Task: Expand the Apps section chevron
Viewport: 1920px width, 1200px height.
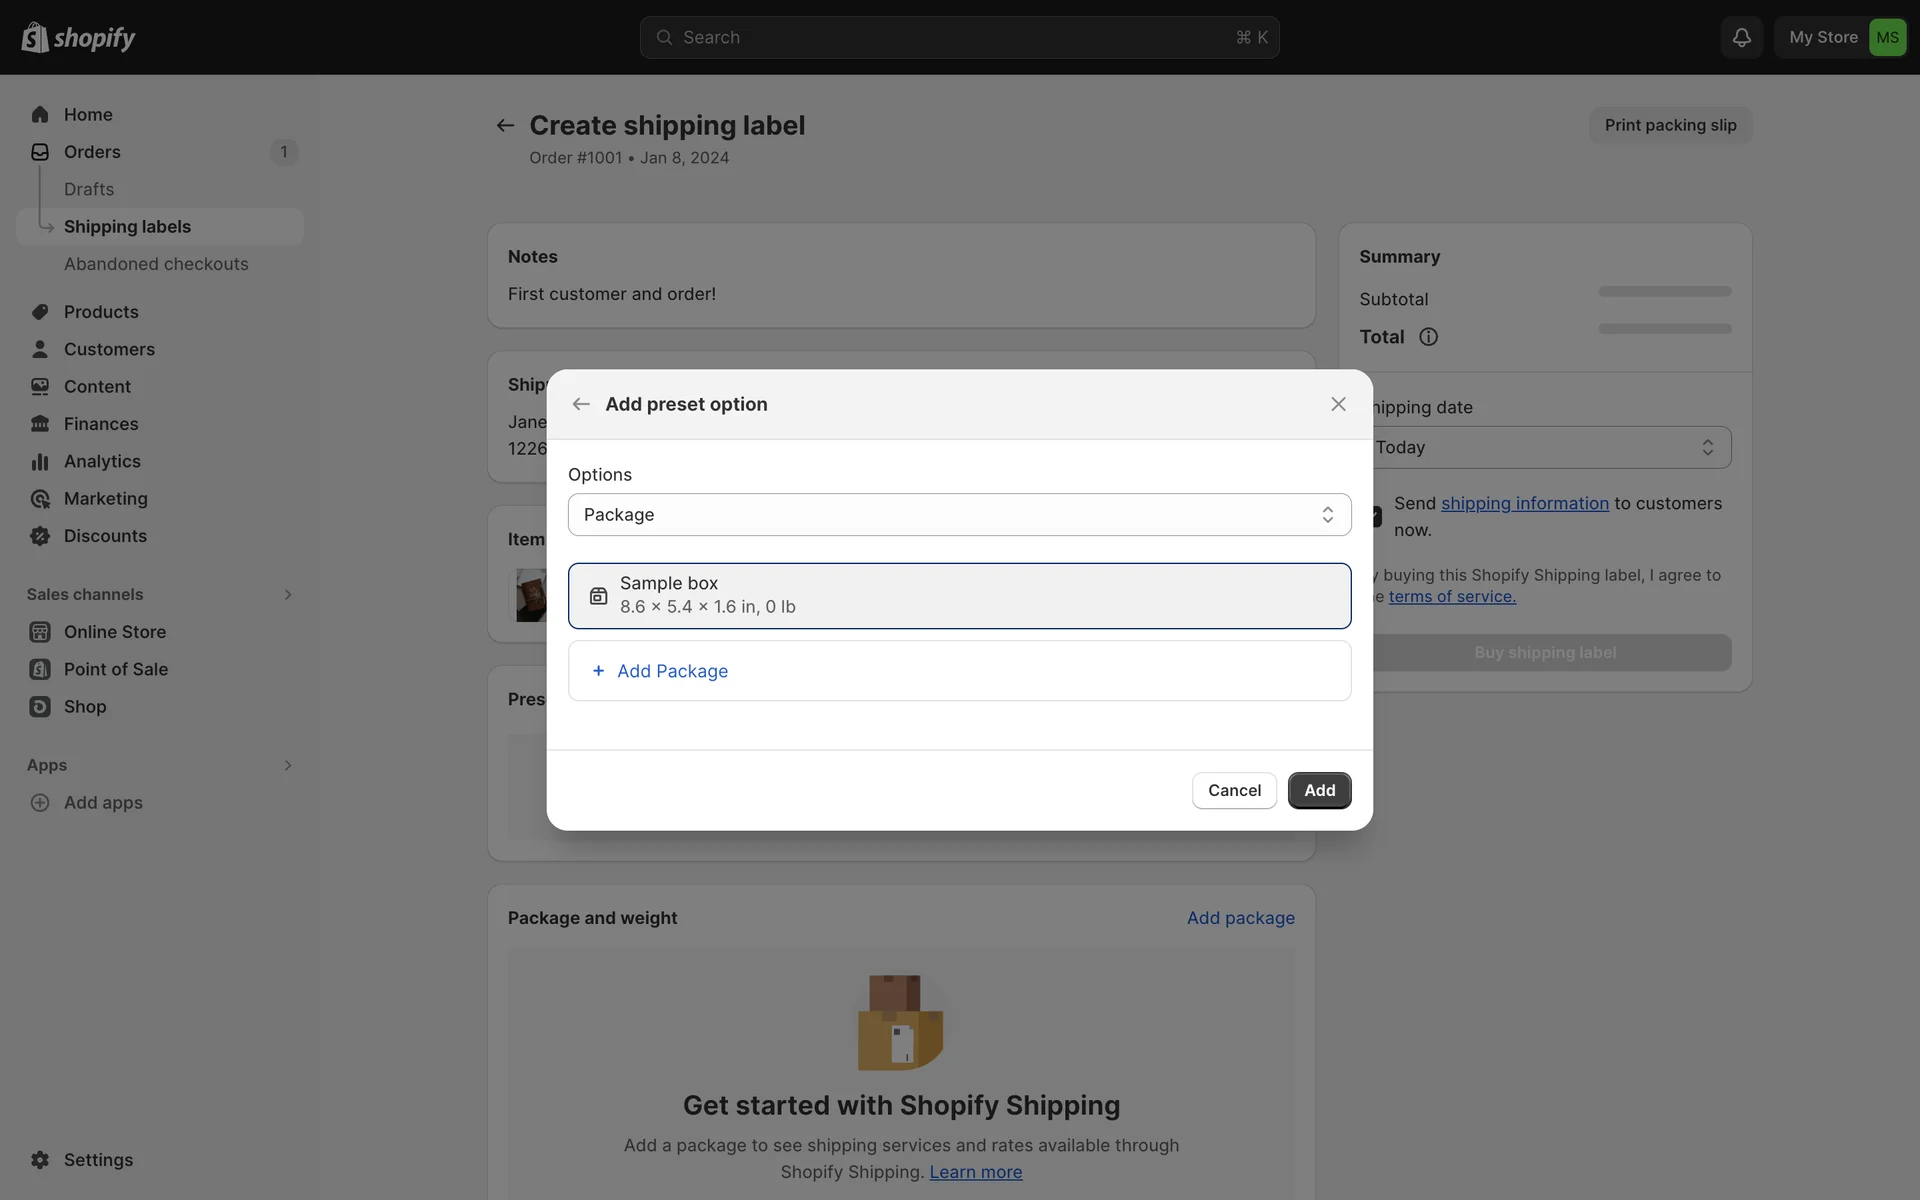Action: click(x=287, y=765)
